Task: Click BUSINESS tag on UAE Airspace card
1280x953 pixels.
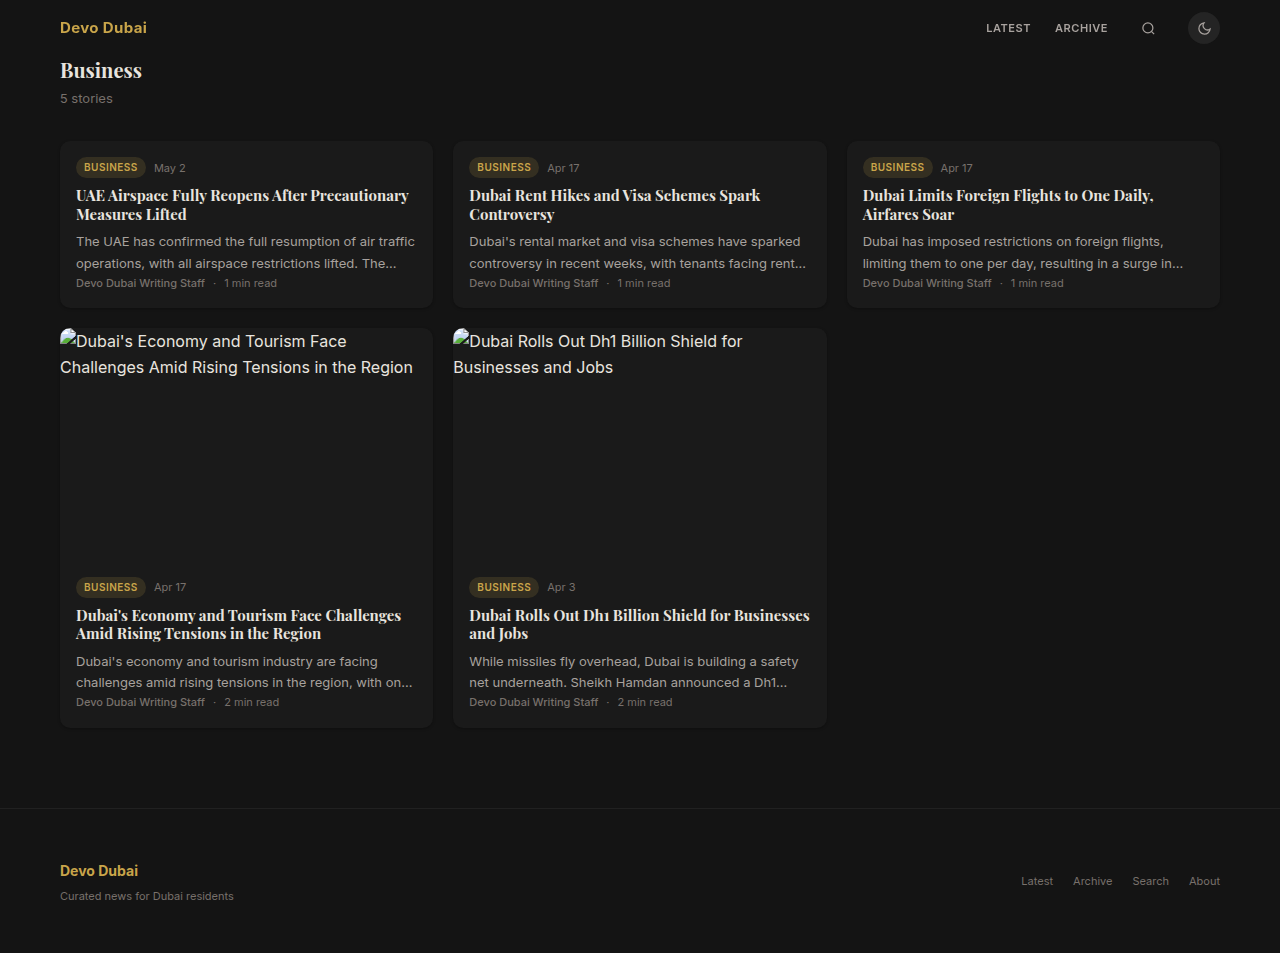Action: (111, 168)
